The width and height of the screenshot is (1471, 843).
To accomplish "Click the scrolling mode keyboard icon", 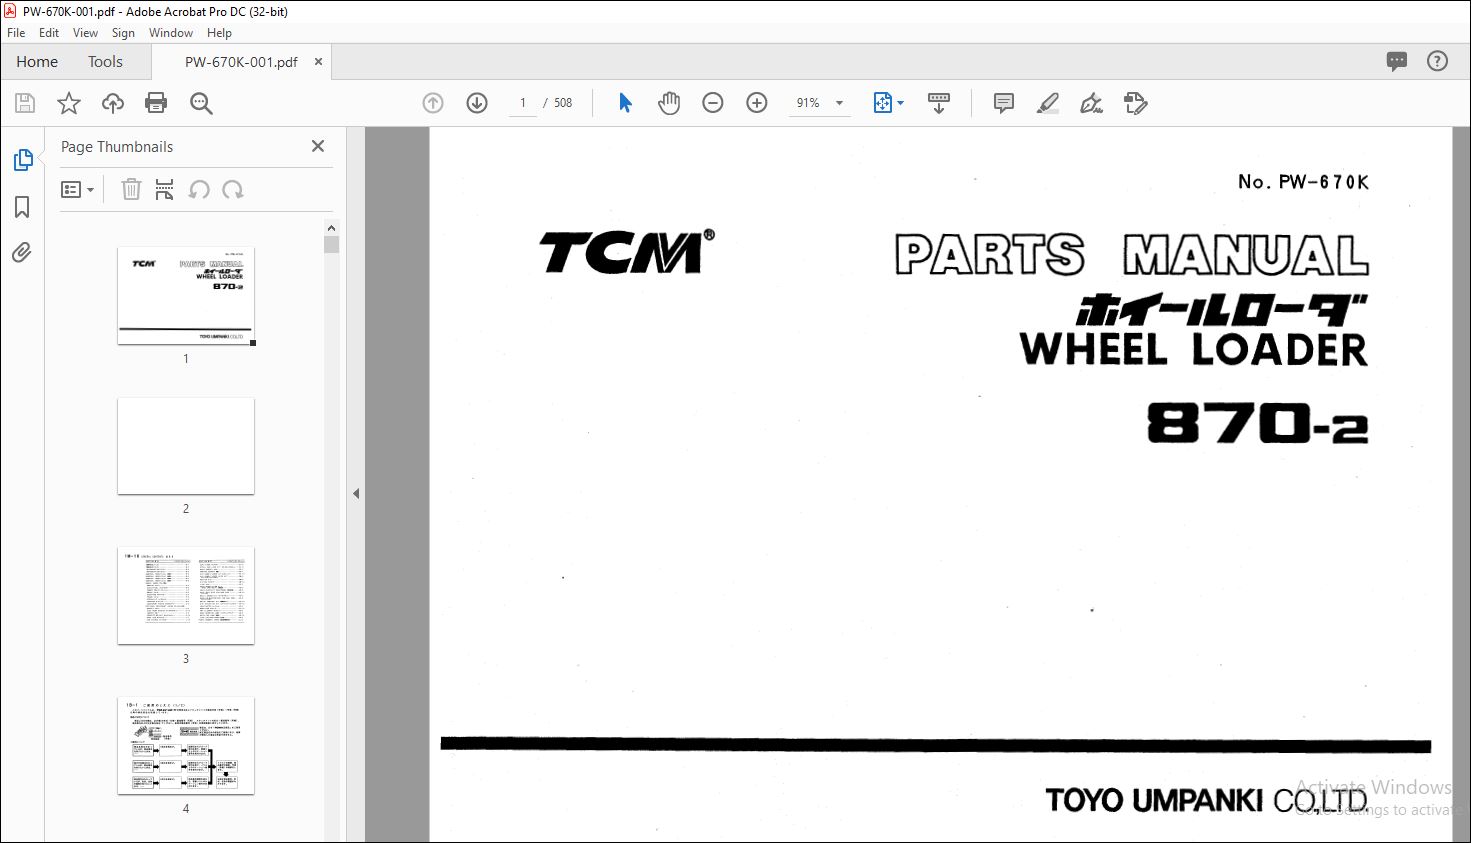I will 939,103.
